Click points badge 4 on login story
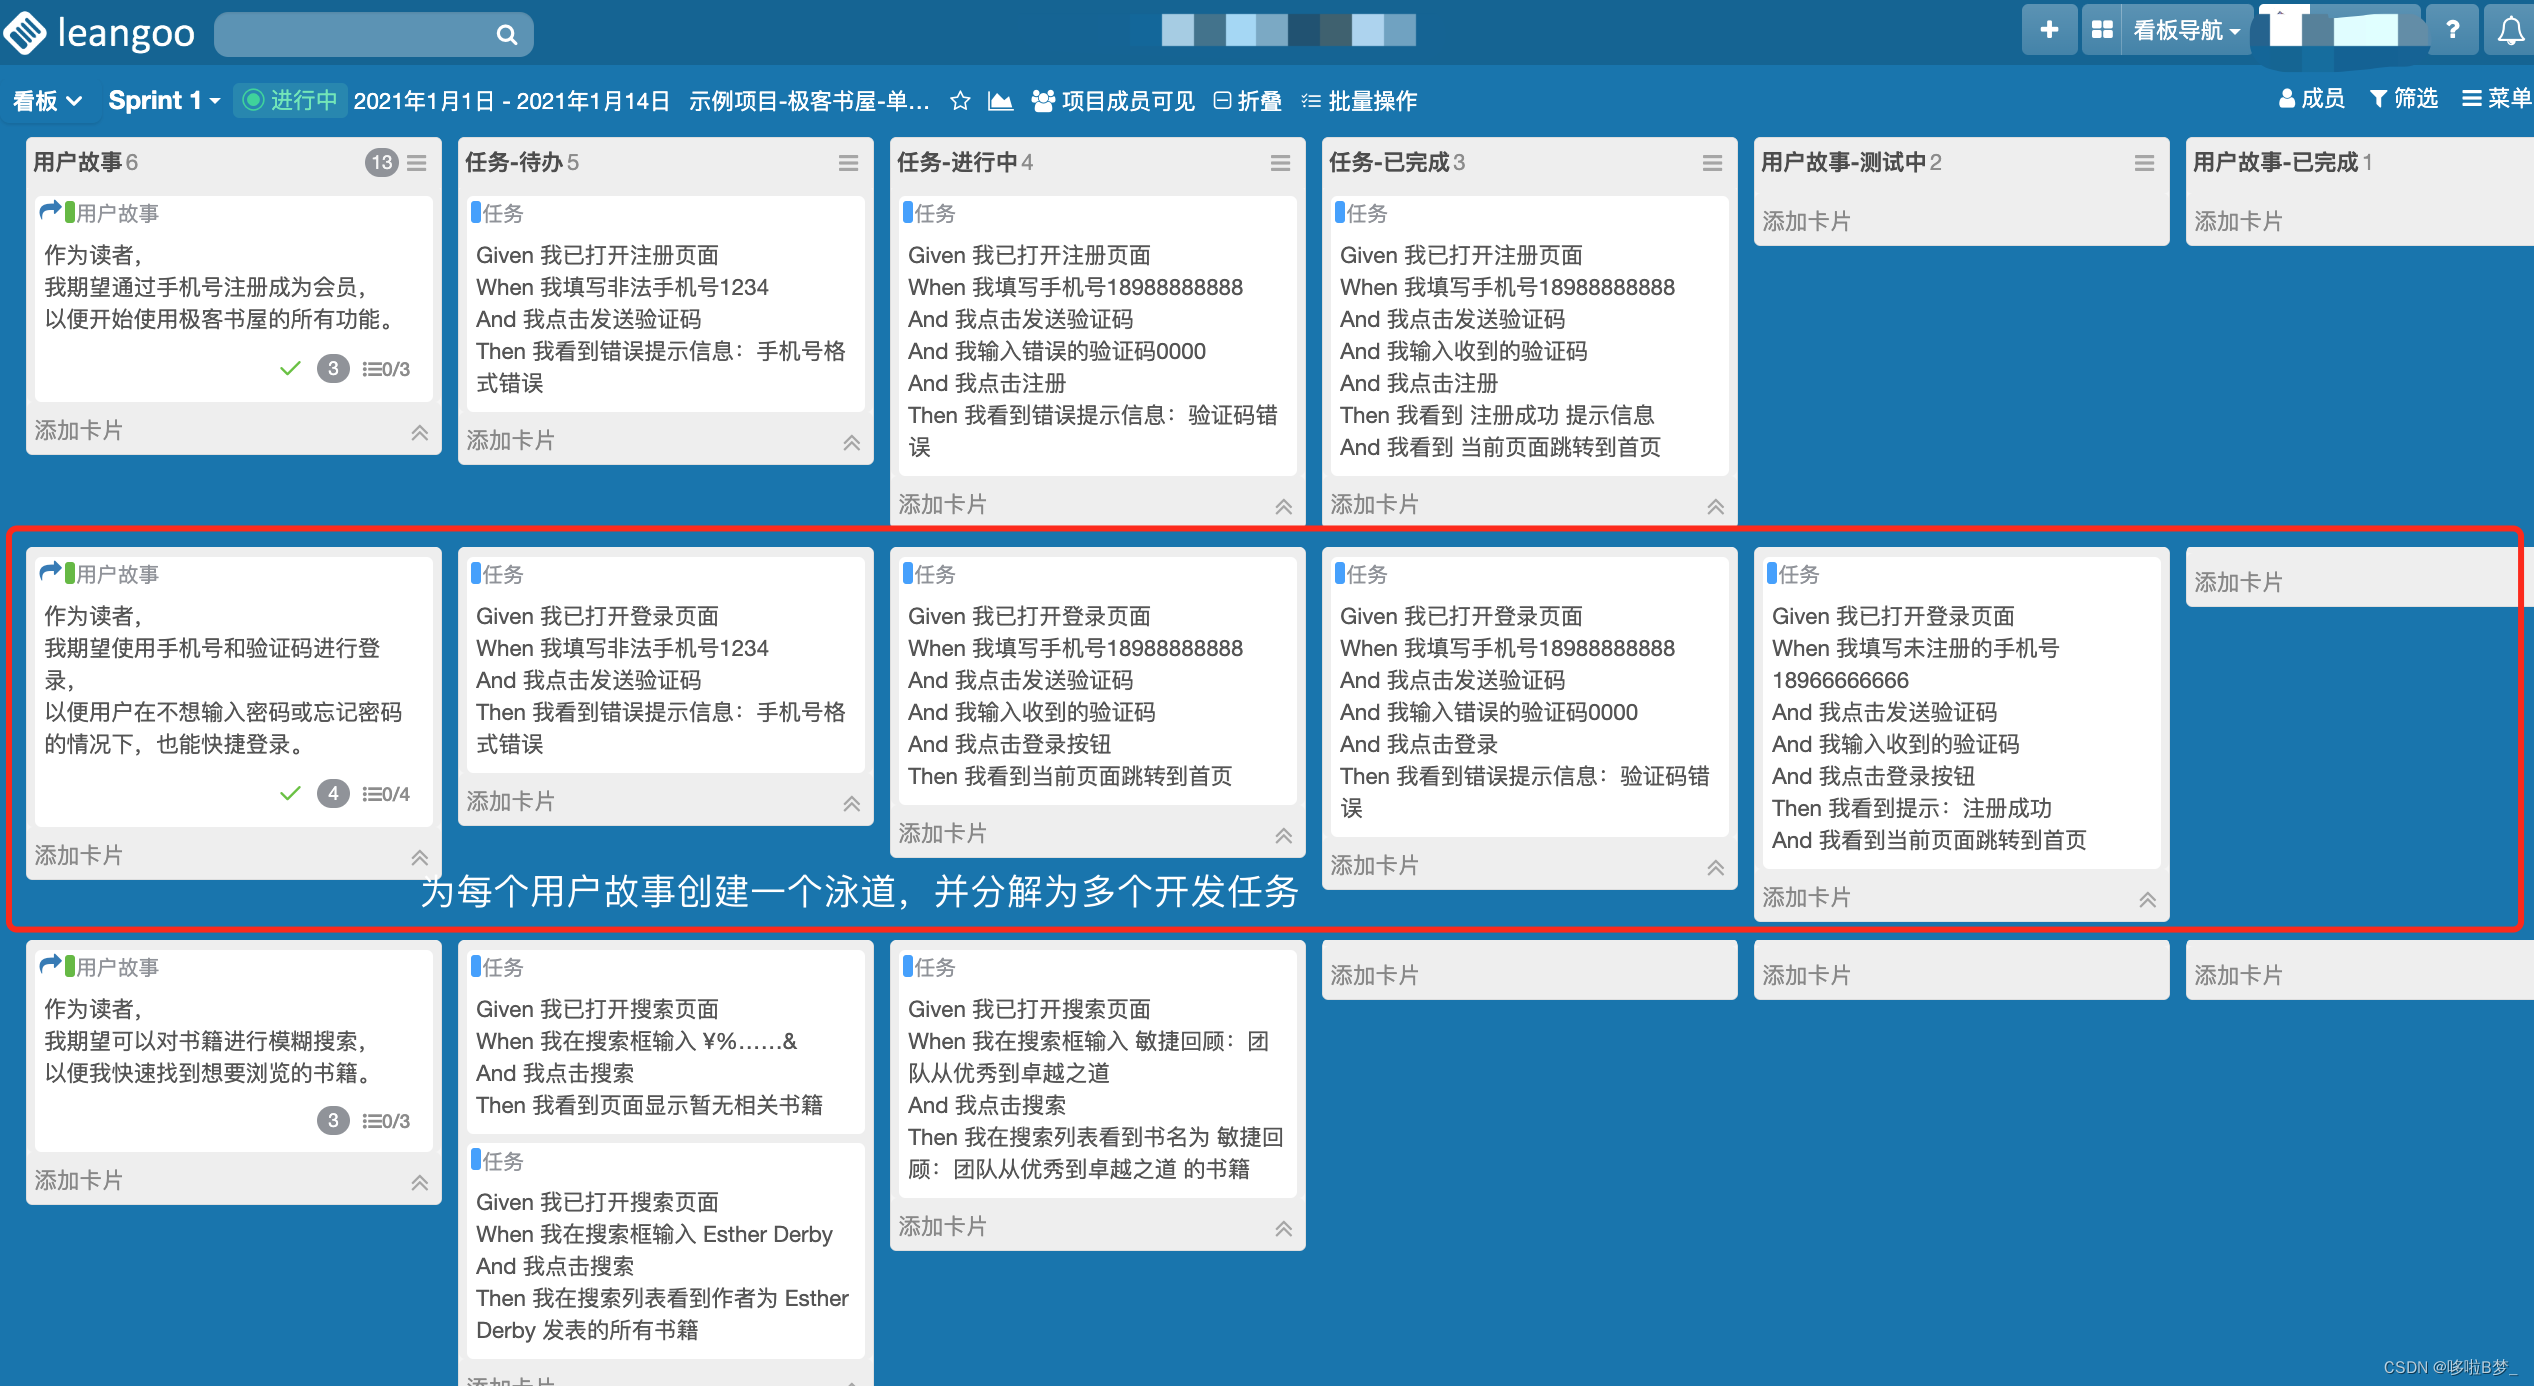The height and width of the screenshot is (1386, 2534). (333, 794)
